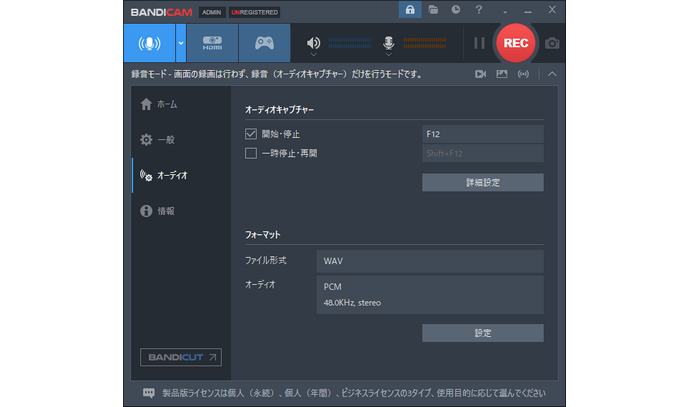Click the pause recording button
Viewport: 700px width, 407px height.
479,43
